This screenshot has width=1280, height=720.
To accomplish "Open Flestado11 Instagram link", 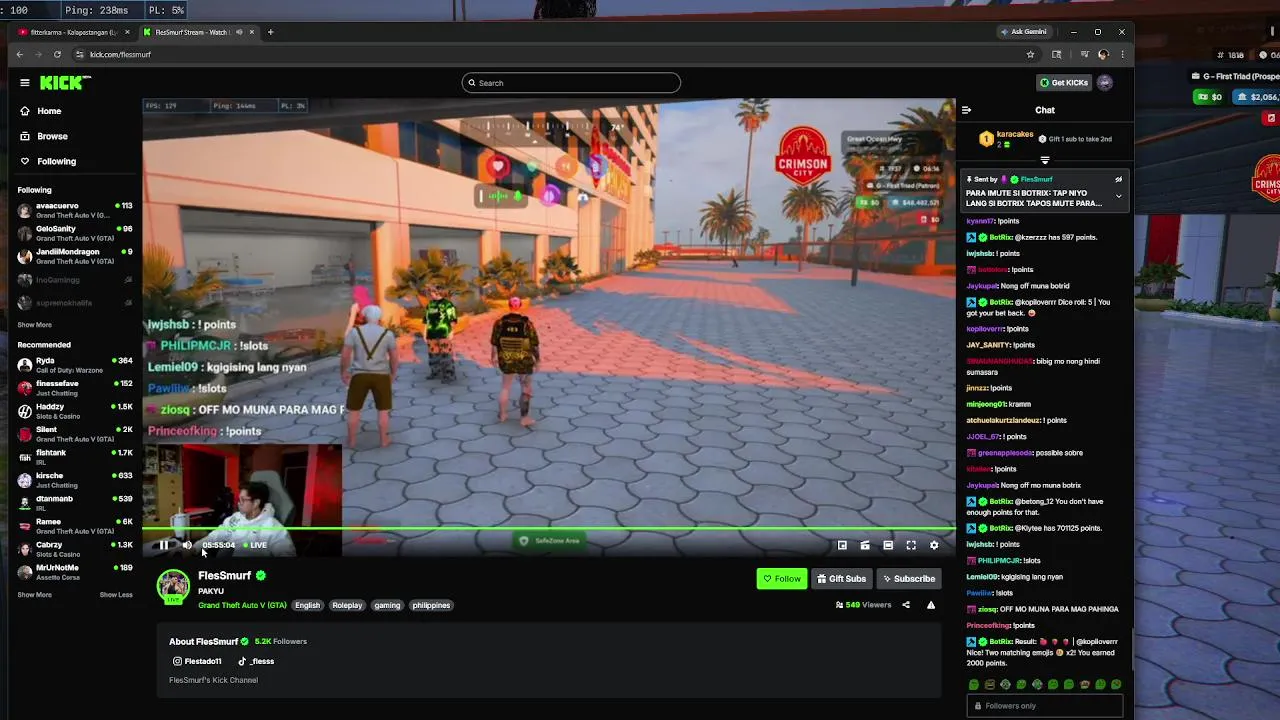I will [x=196, y=661].
